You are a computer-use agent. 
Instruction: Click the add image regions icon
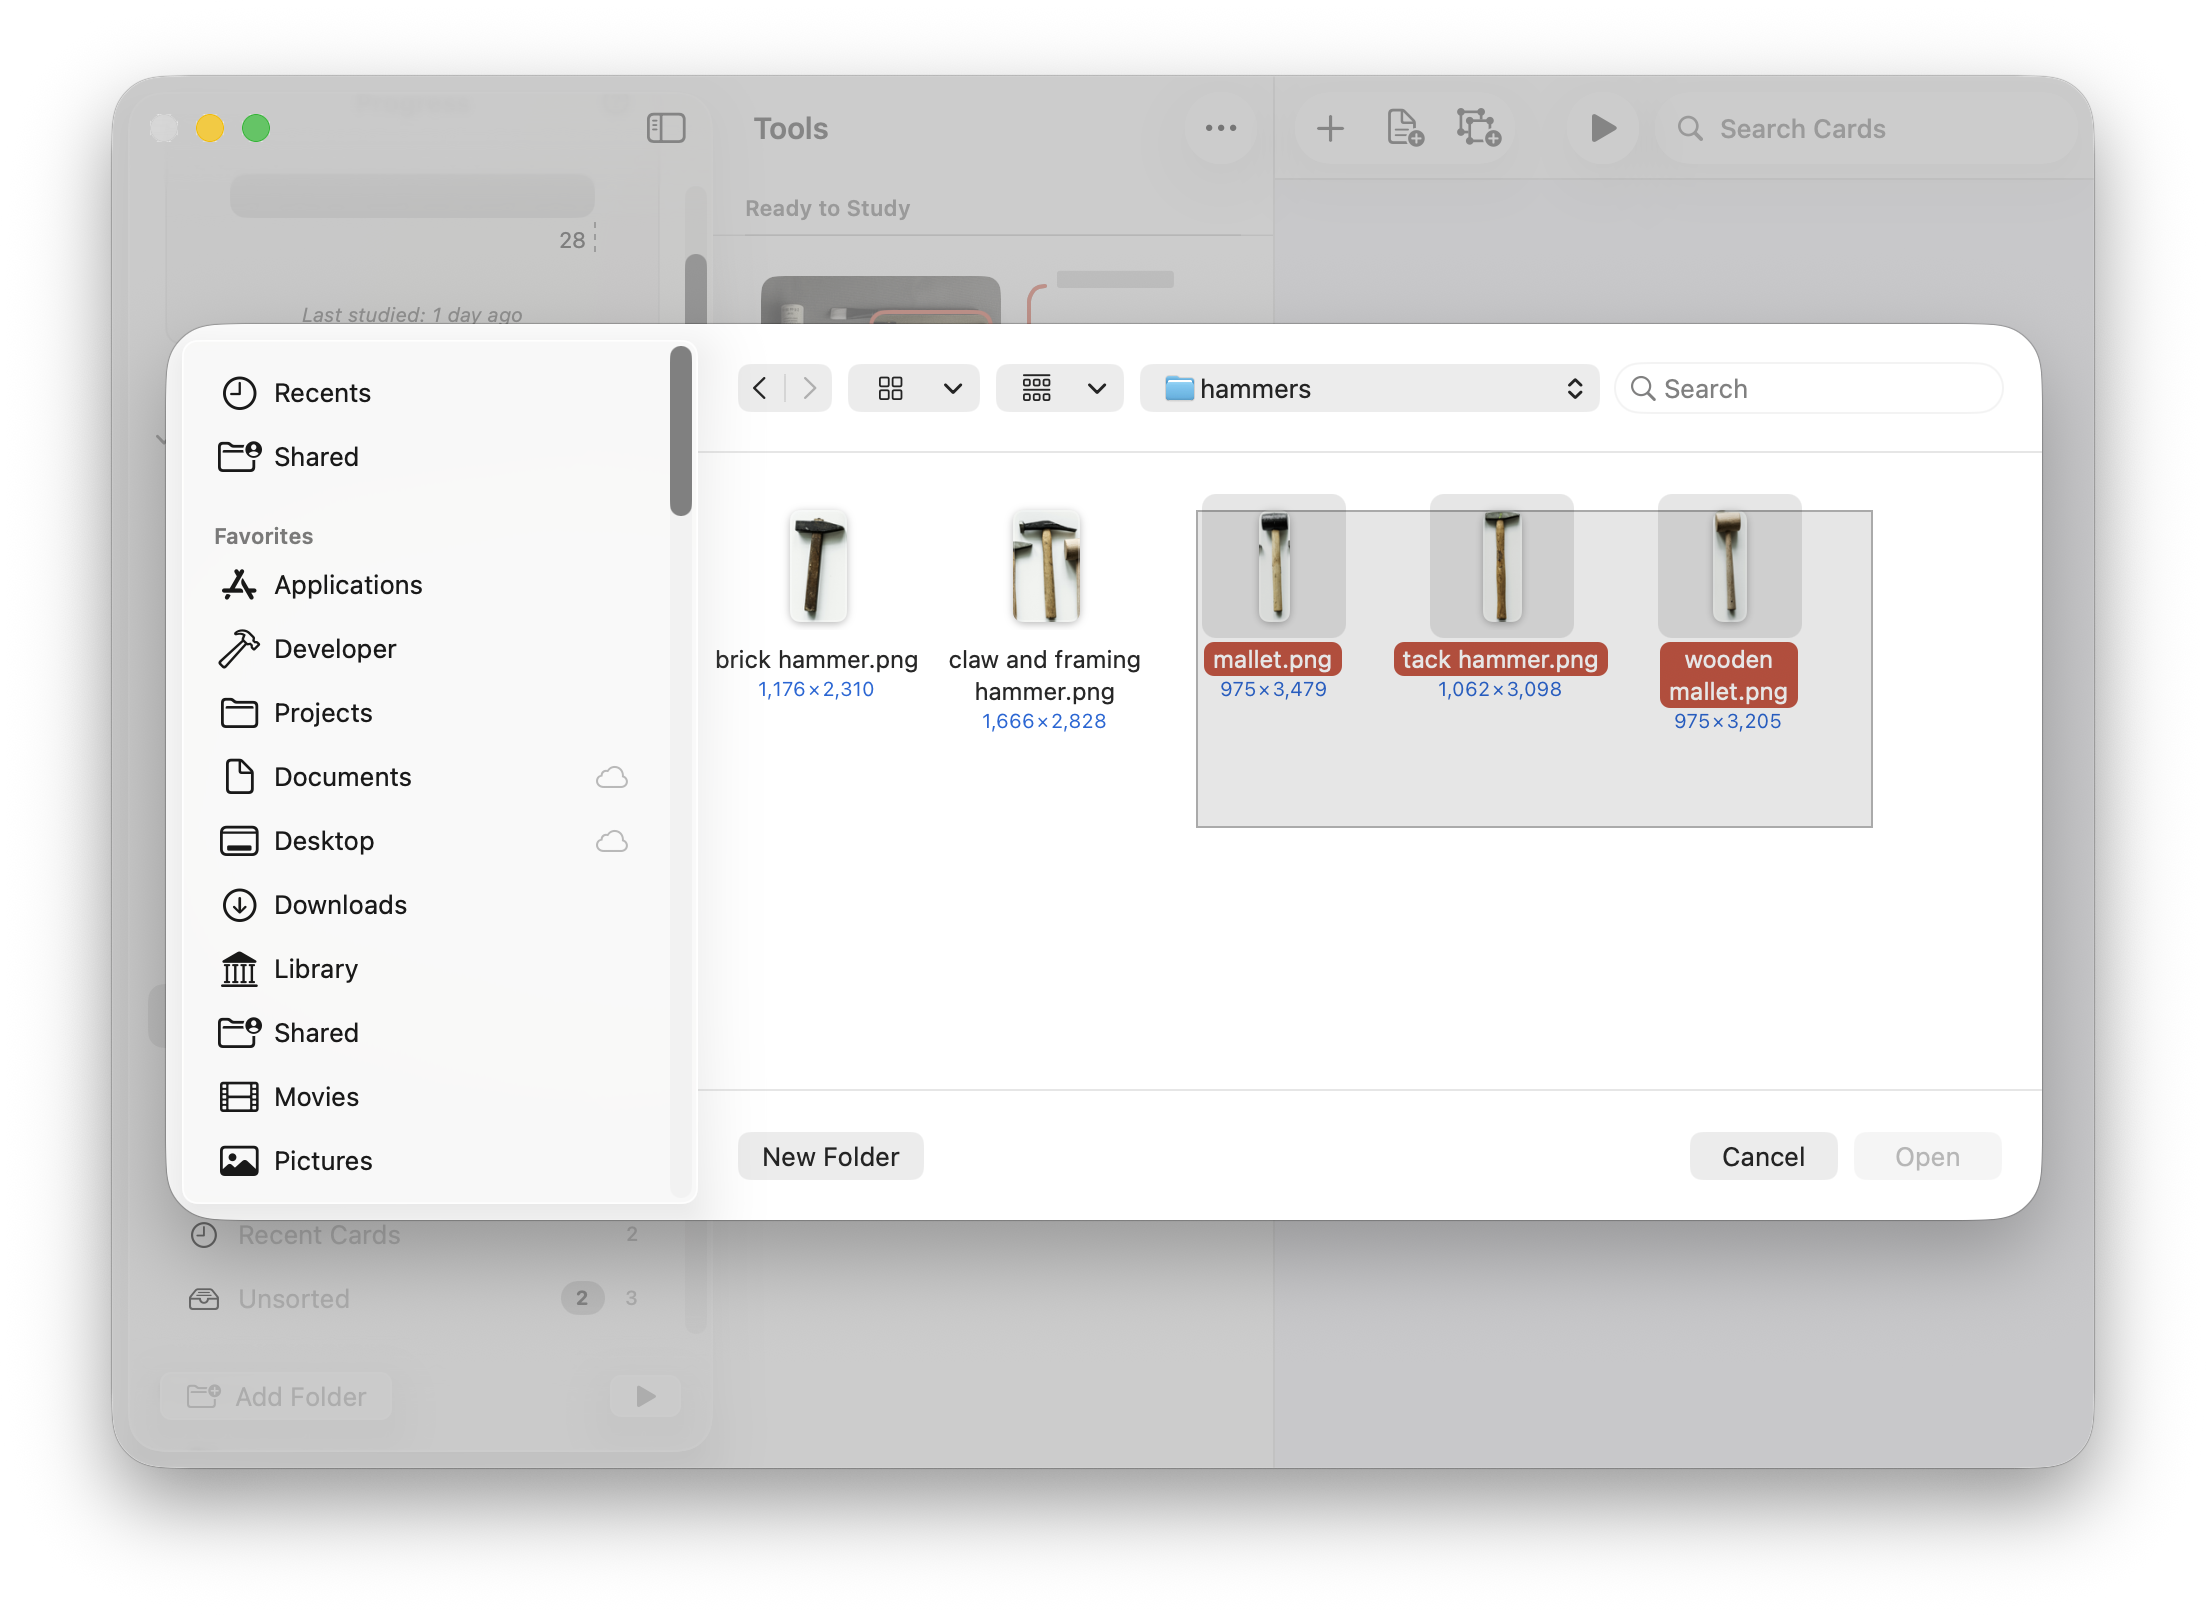click(x=1478, y=128)
